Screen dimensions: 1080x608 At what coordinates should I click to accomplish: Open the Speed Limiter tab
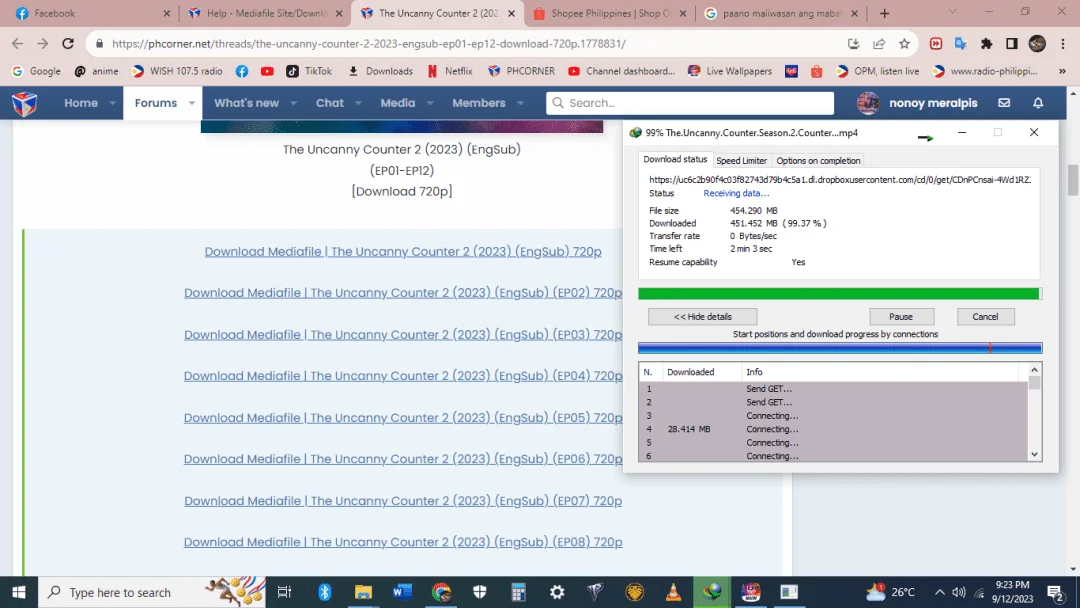(x=741, y=160)
